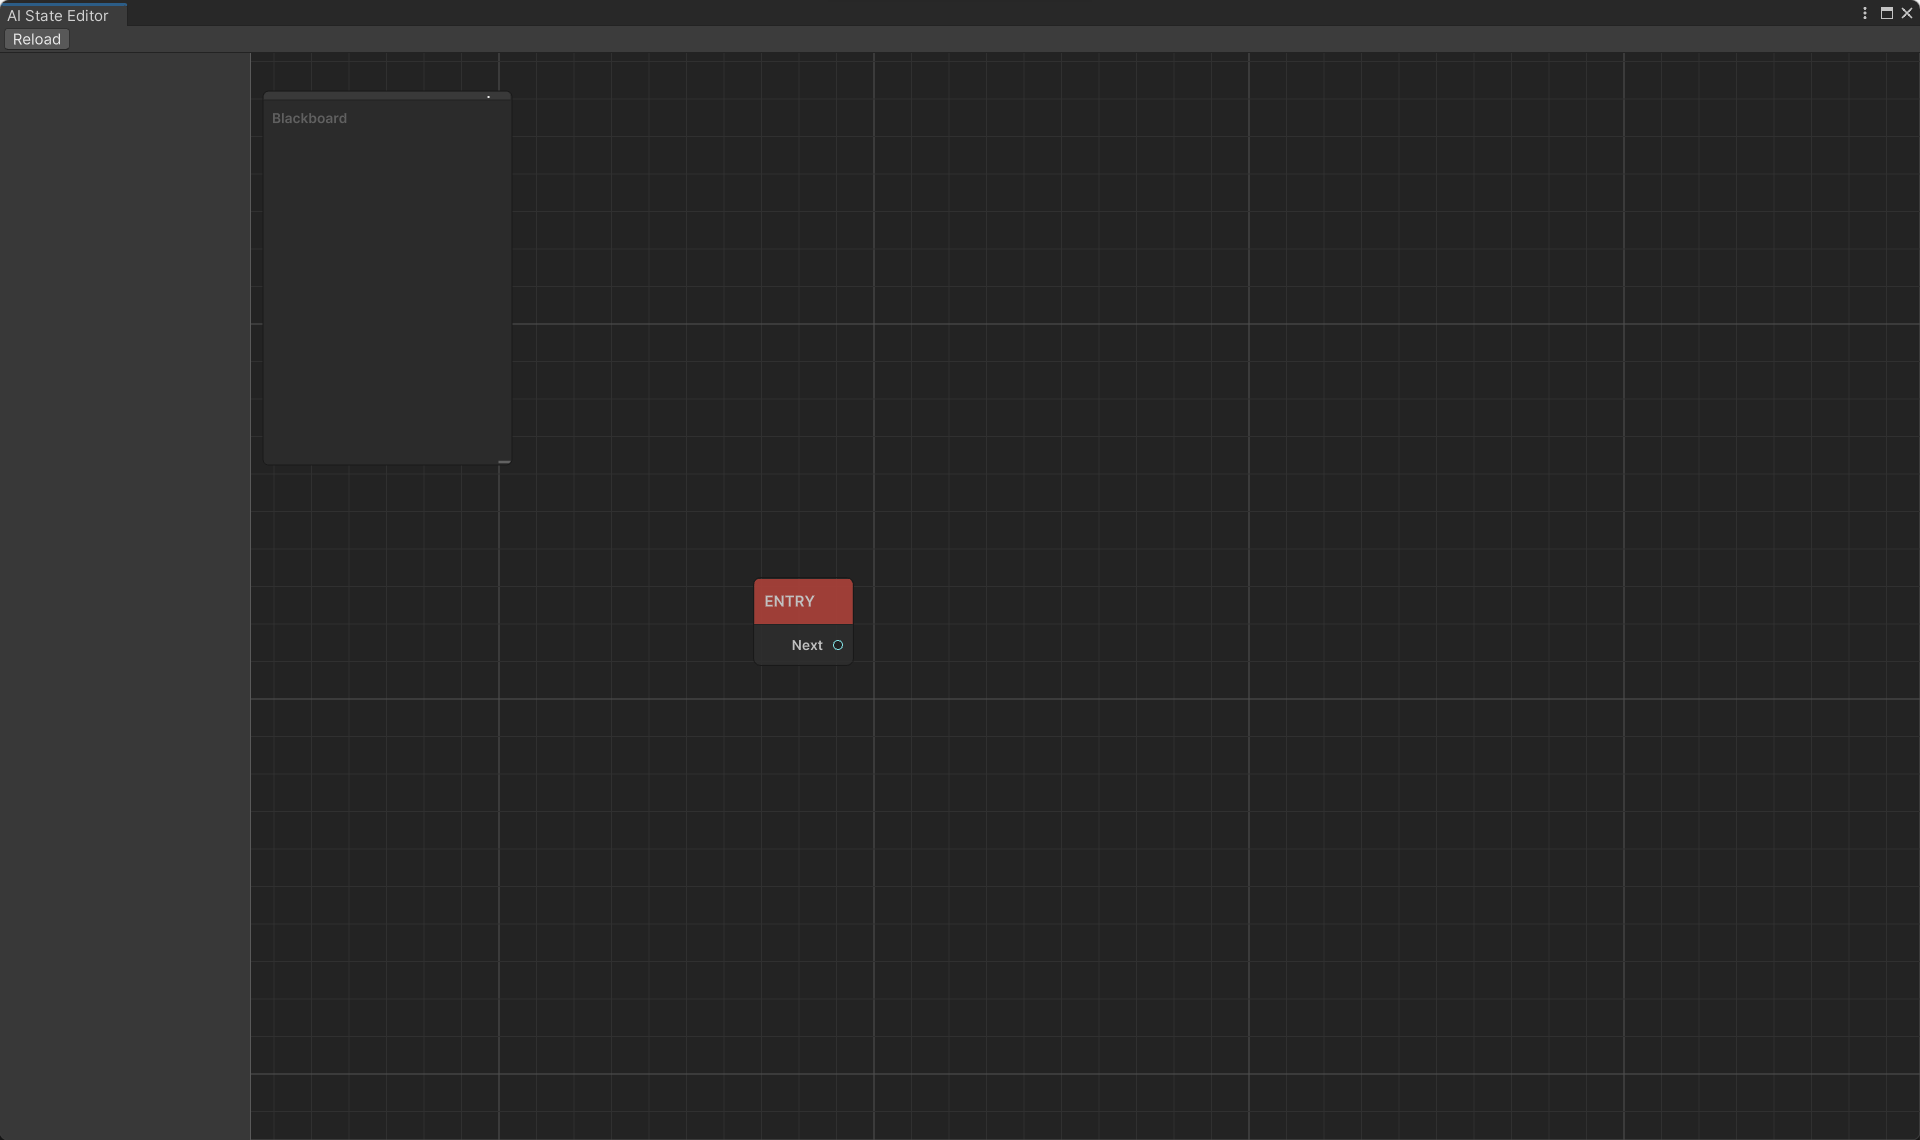This screenshot has height=1140, width=1920.
Task: Click the small dot in the Blackboard header
Action: [488, 97]
